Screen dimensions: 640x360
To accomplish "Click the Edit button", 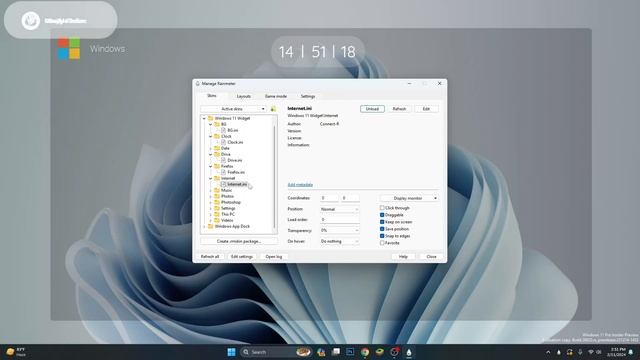I will click(x=426, y=109).
